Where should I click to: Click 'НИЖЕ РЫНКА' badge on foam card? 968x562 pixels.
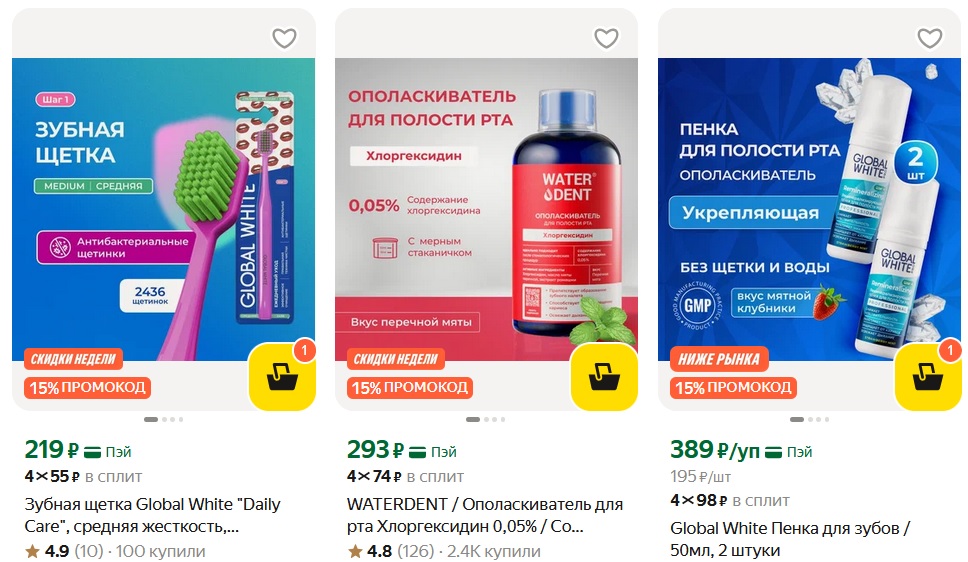[719, 359]
